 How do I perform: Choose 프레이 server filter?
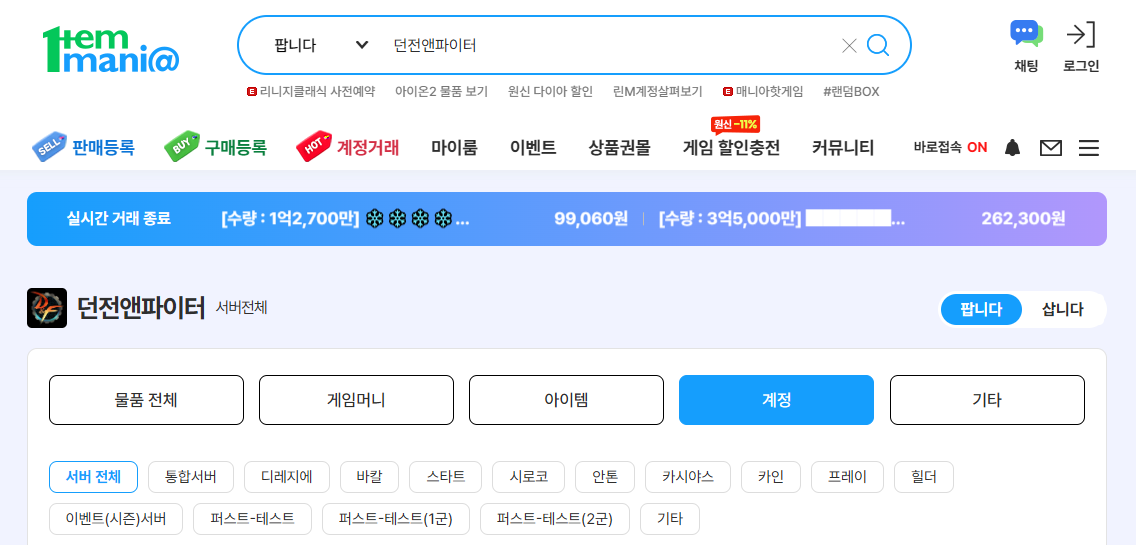[848, 477]
